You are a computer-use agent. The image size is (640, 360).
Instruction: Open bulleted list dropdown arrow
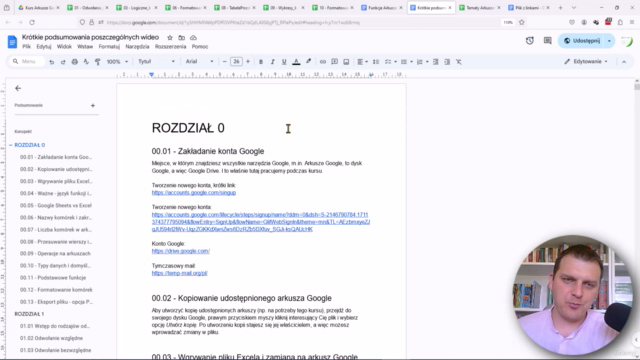point(411,62)
